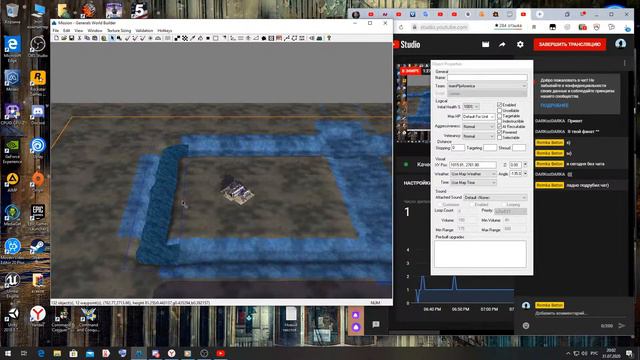Open the Weather dropdown
This screenshot has height=360, width=640.
click(x=473, y=174)
